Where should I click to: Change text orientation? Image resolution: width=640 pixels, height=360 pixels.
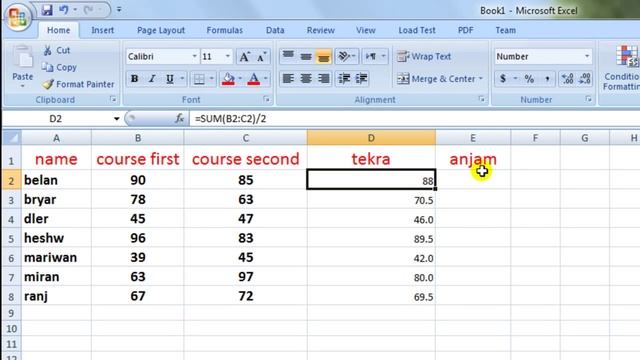(x=344, y=57)
